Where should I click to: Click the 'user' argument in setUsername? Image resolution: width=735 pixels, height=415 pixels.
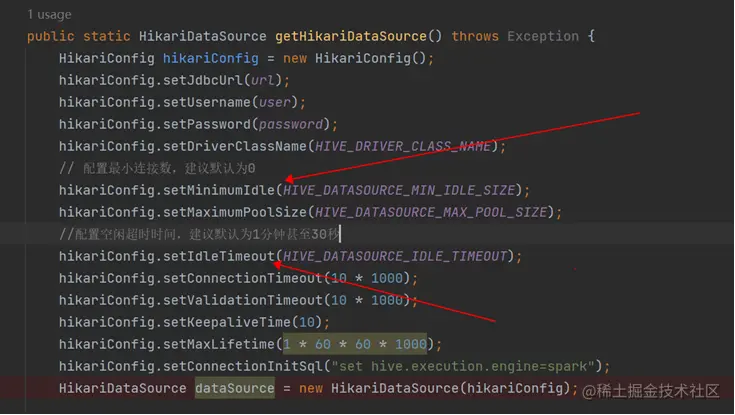pos(275,102)
